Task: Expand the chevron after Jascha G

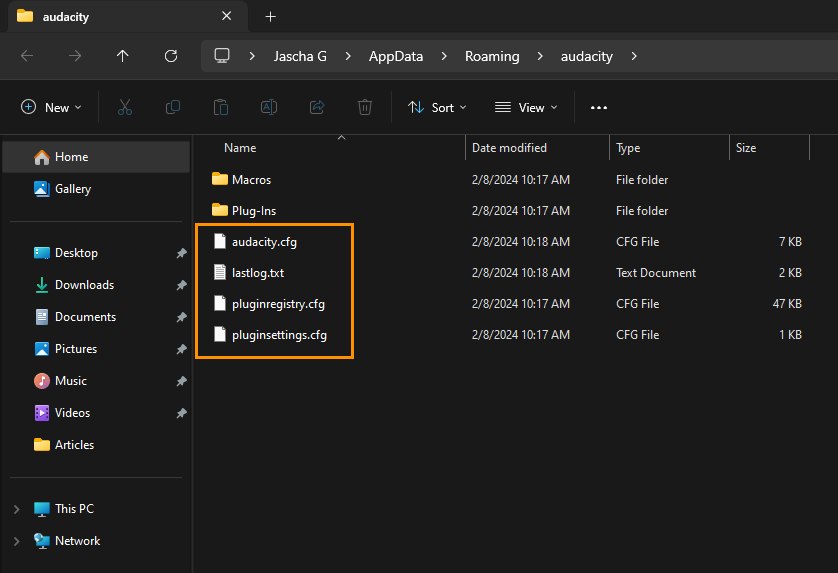Action: (x=348, y=56)
